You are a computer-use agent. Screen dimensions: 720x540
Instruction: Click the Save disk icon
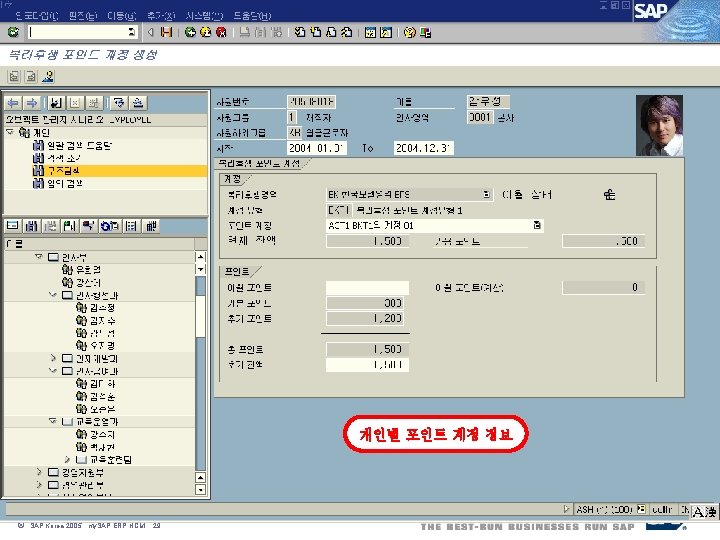pyautogui.click(x=166, y=32)
